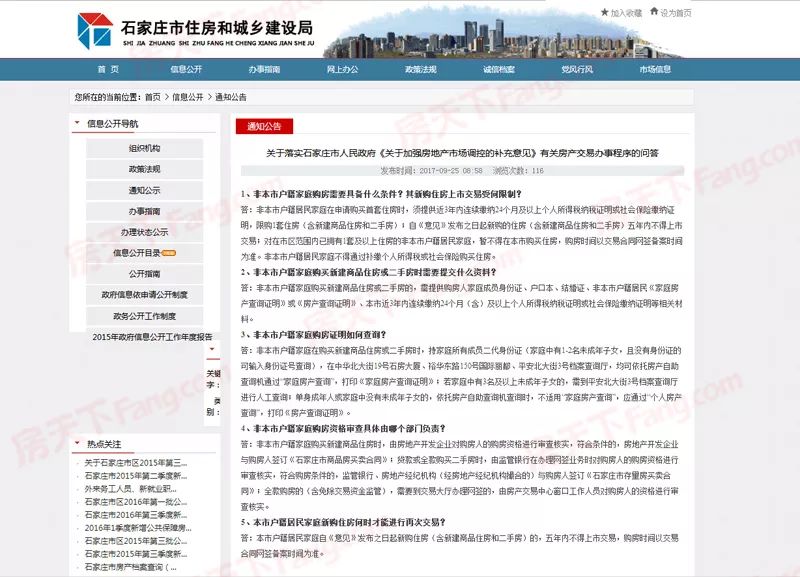Open 办事指南 in the left sidebar
This screenshot has width=800, height=577.
tap(144, 211)
